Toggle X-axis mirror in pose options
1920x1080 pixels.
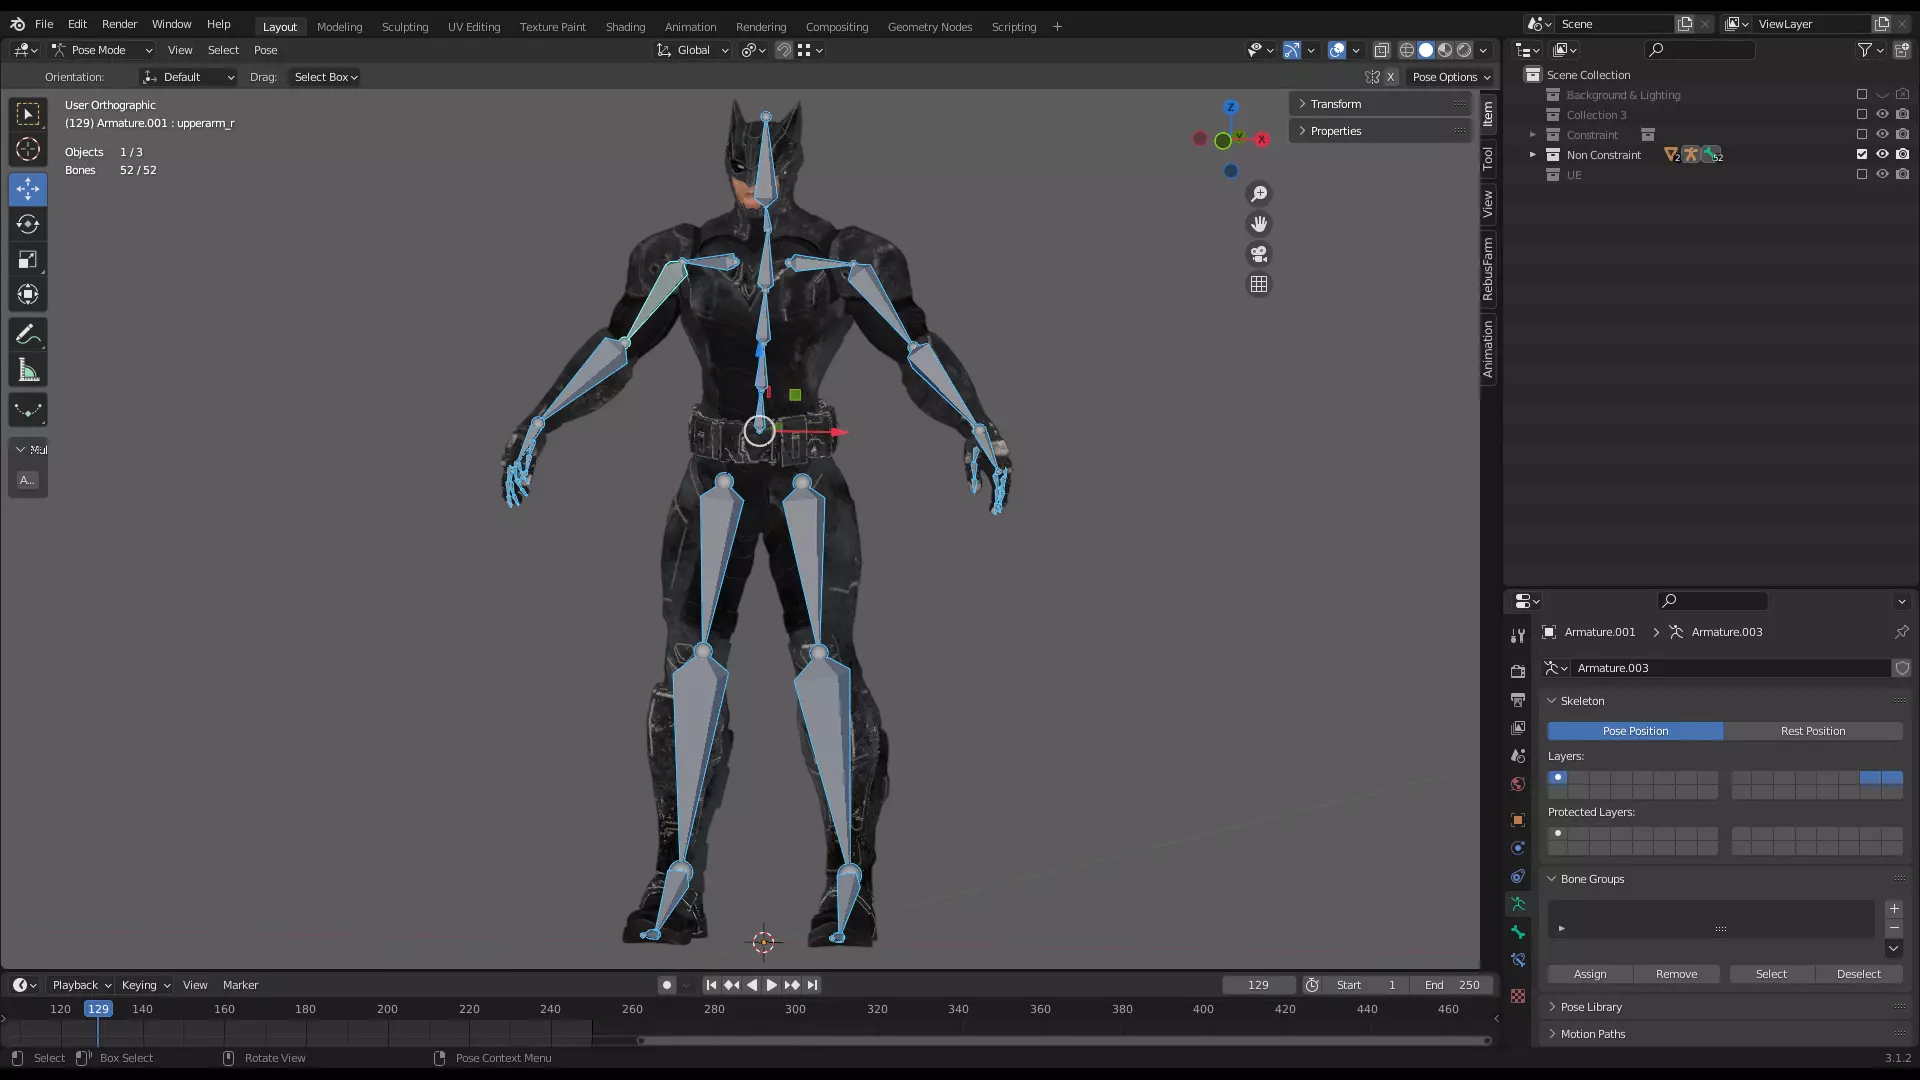1390,77
